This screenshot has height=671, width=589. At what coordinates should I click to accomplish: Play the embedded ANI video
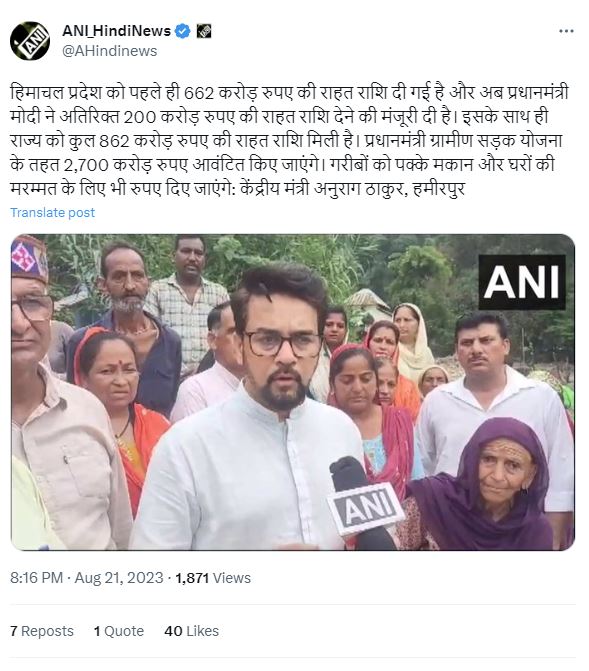[293, 392]
